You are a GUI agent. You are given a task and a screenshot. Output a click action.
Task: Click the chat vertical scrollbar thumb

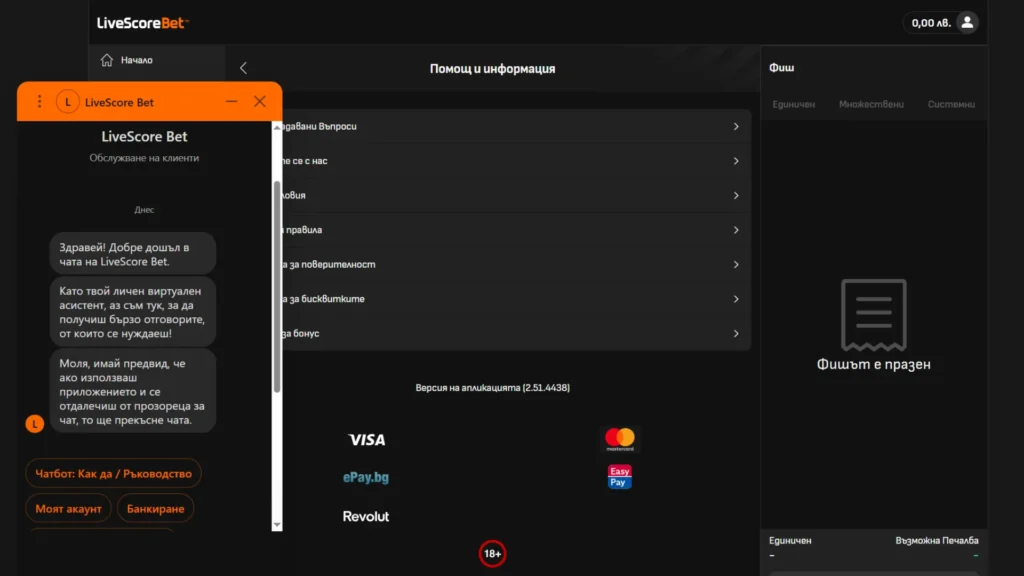277,287
